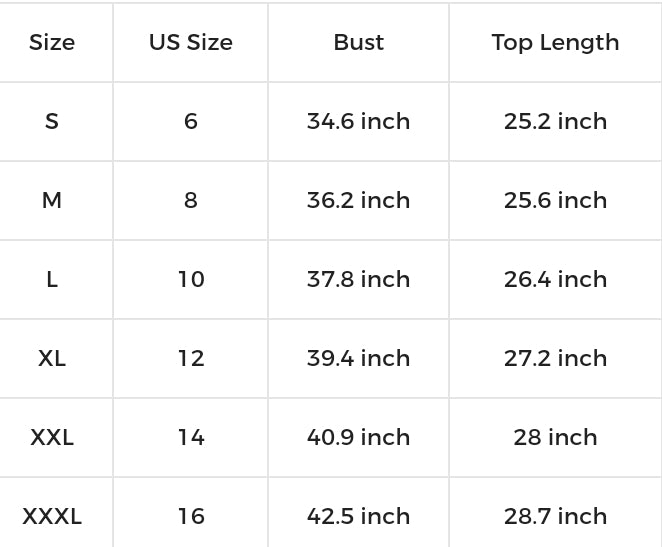Click the US Size column header
This screenshot has height=547, width=662.
coord(191,42)
